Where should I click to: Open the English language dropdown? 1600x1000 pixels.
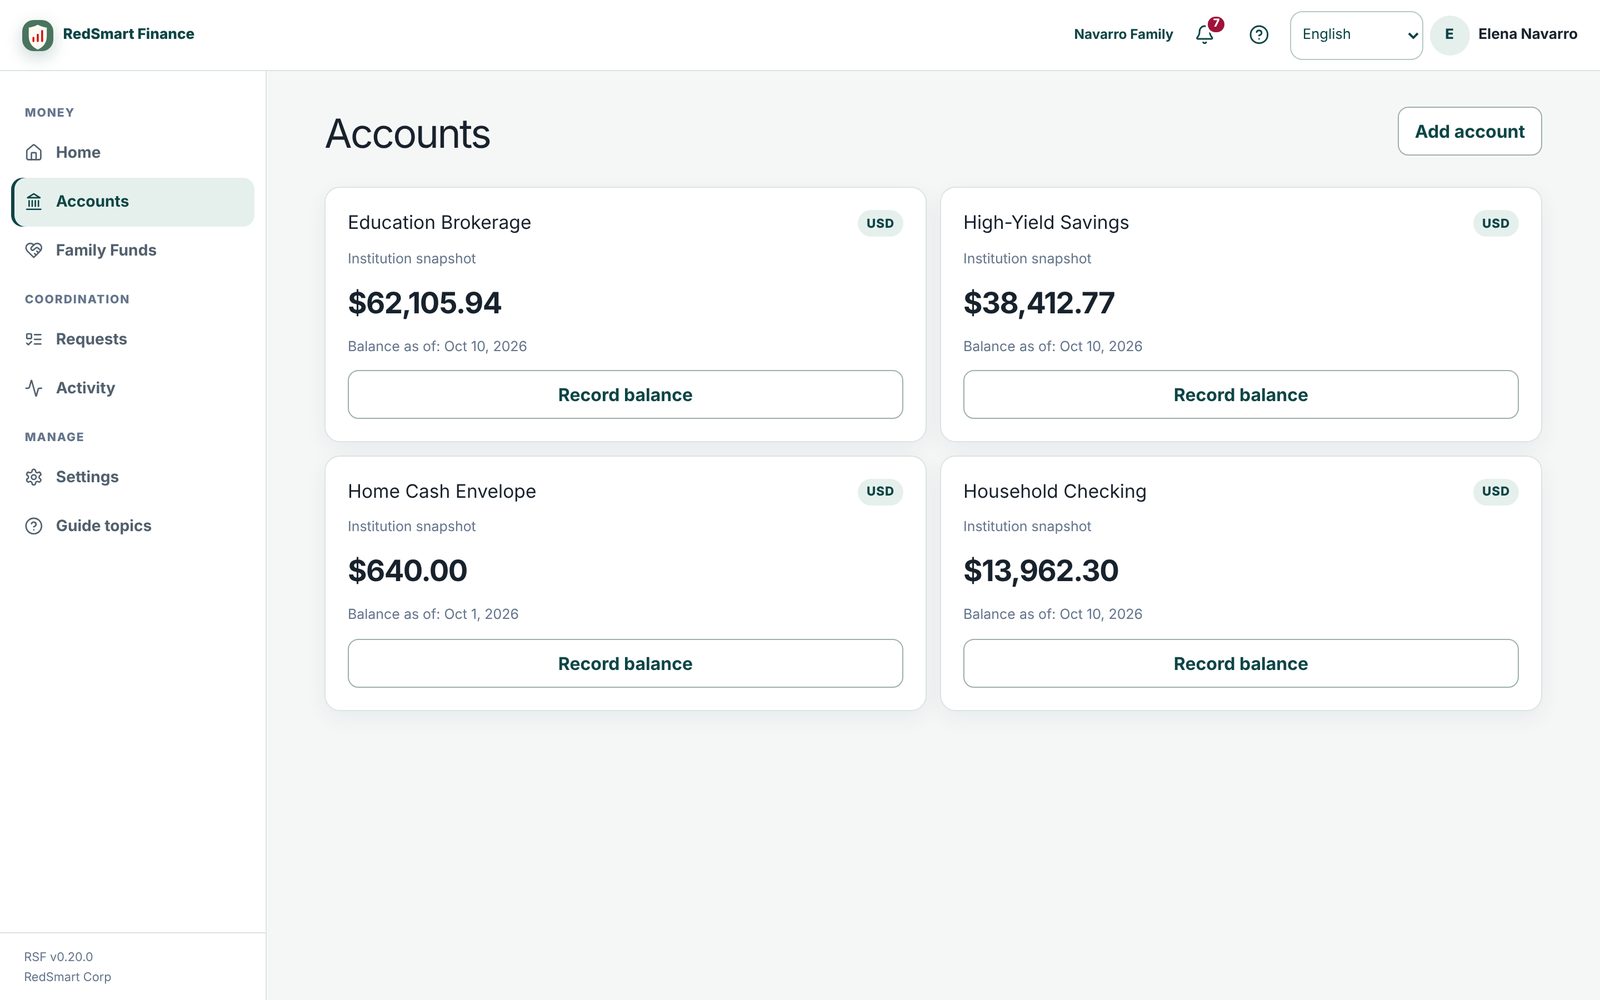coord(1356,35)
